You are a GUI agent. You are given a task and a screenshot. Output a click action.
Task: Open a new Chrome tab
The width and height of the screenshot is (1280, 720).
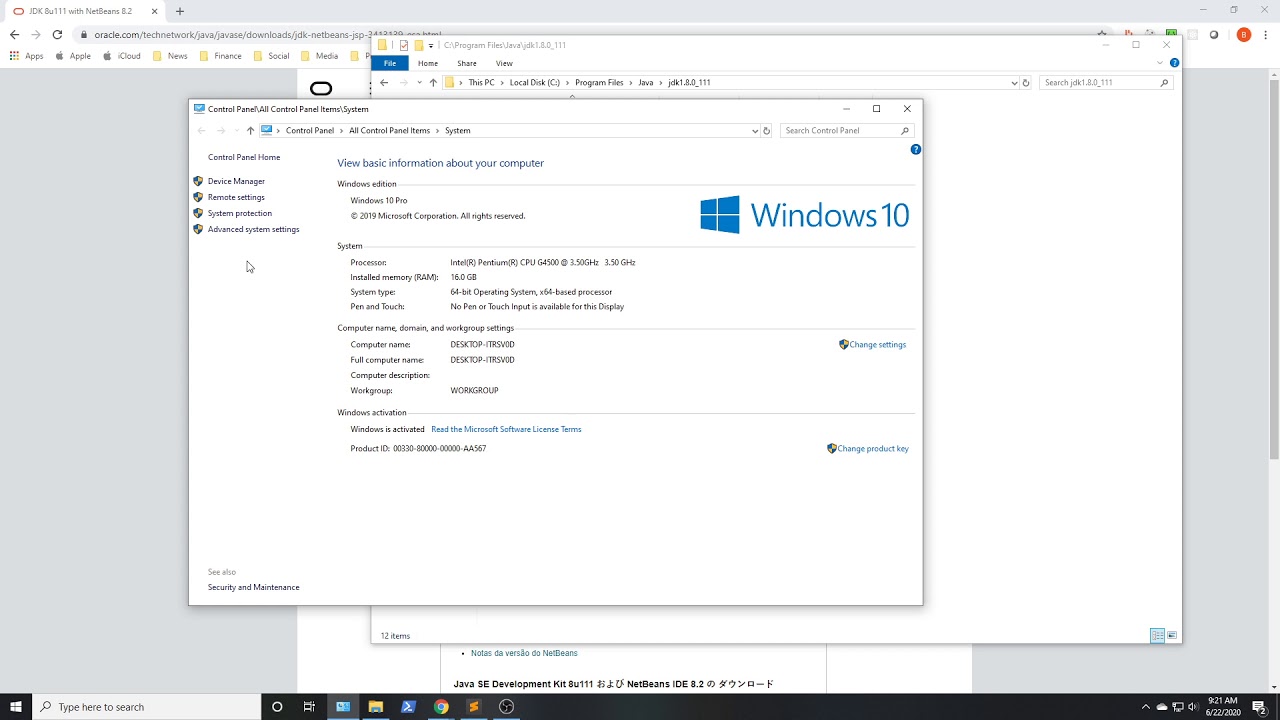[180, 11]
